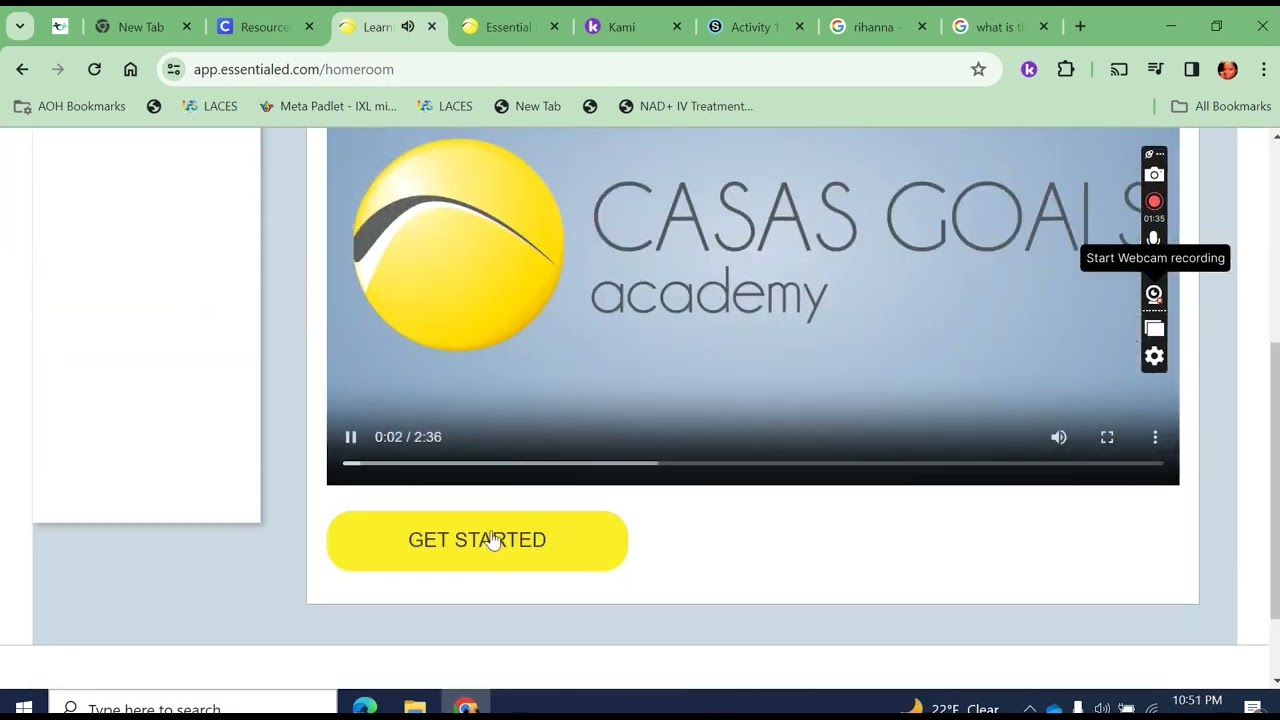Image resolution: width=1280 pixels, height=720 pixels.
Task: Pause the CASAS GOALS academy video
Action: tap(351, 437)
